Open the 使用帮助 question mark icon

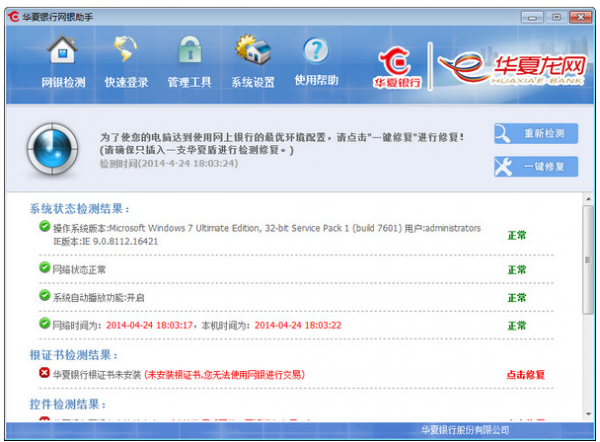pyautogui.click(x=316, y=50)
